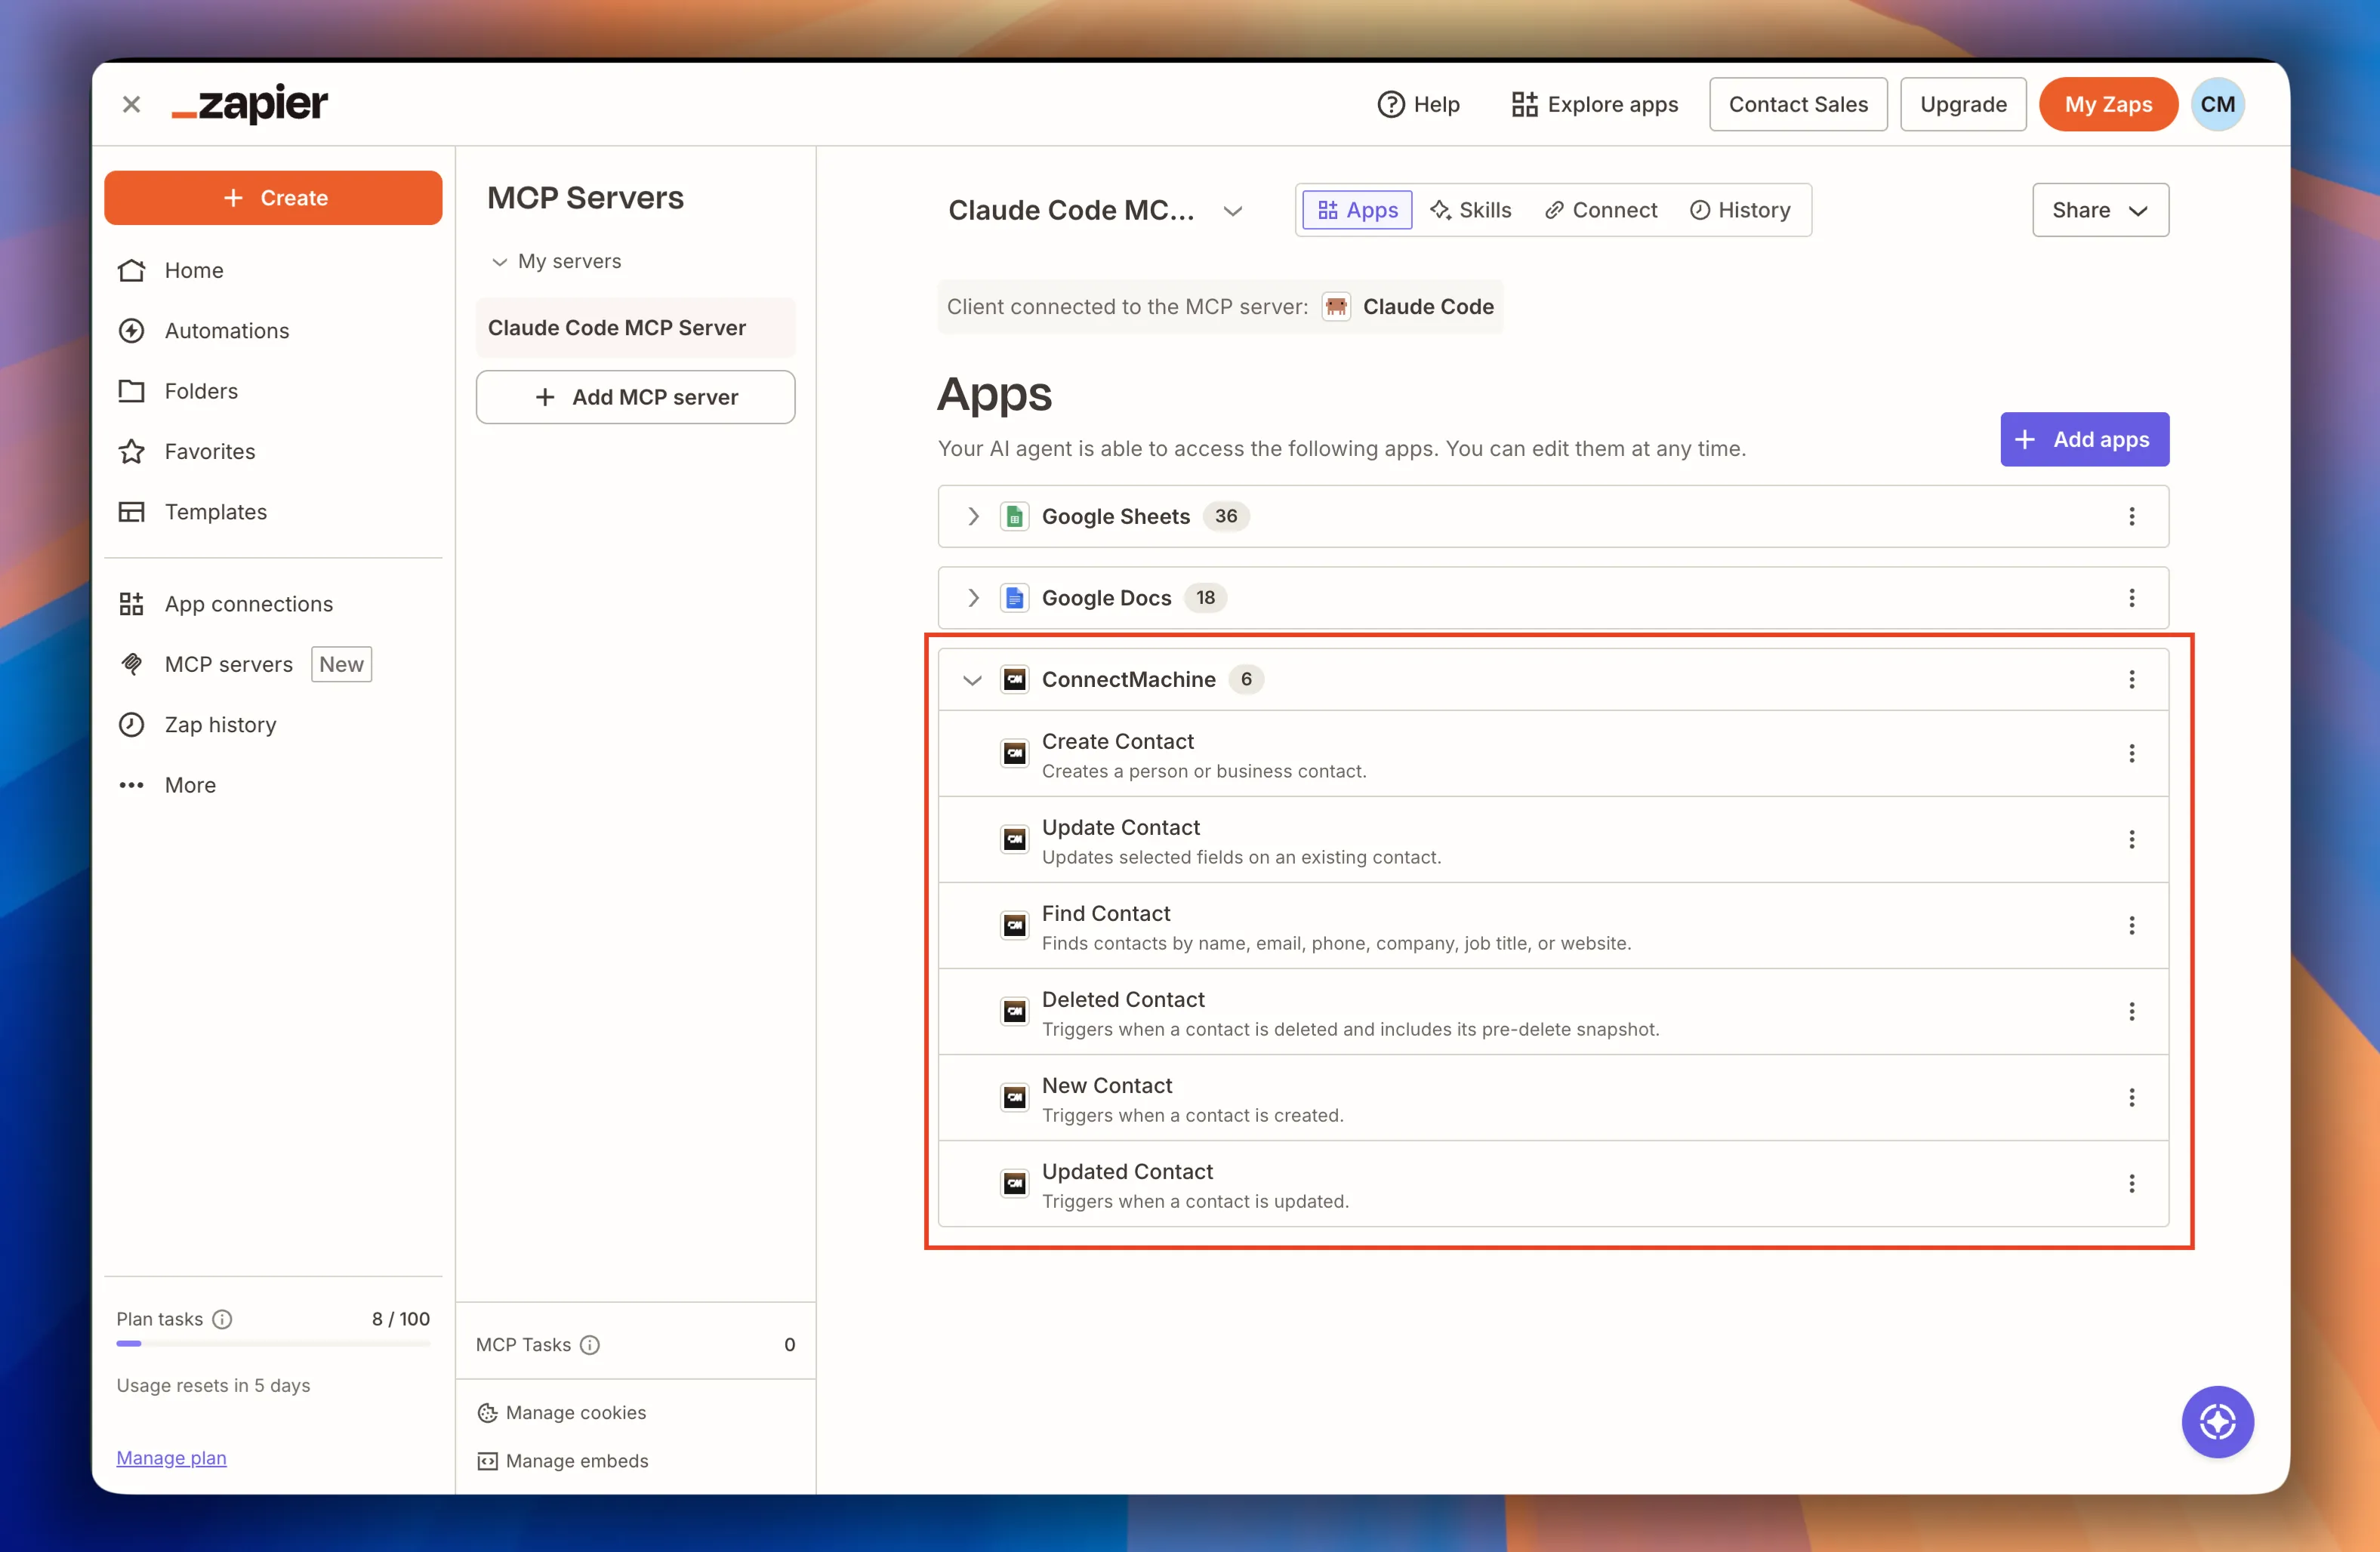
Task: Switch to the Connect tab
Action: [x=1600, y=210]
